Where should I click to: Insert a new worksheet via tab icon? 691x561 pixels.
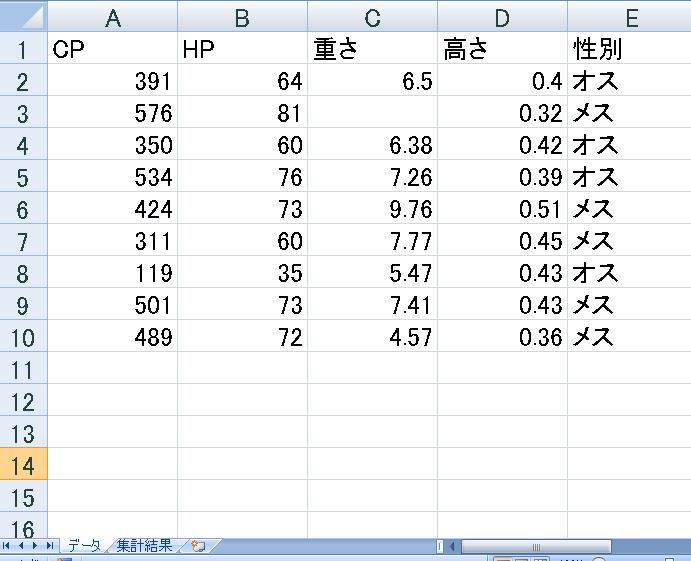point(197,546)
